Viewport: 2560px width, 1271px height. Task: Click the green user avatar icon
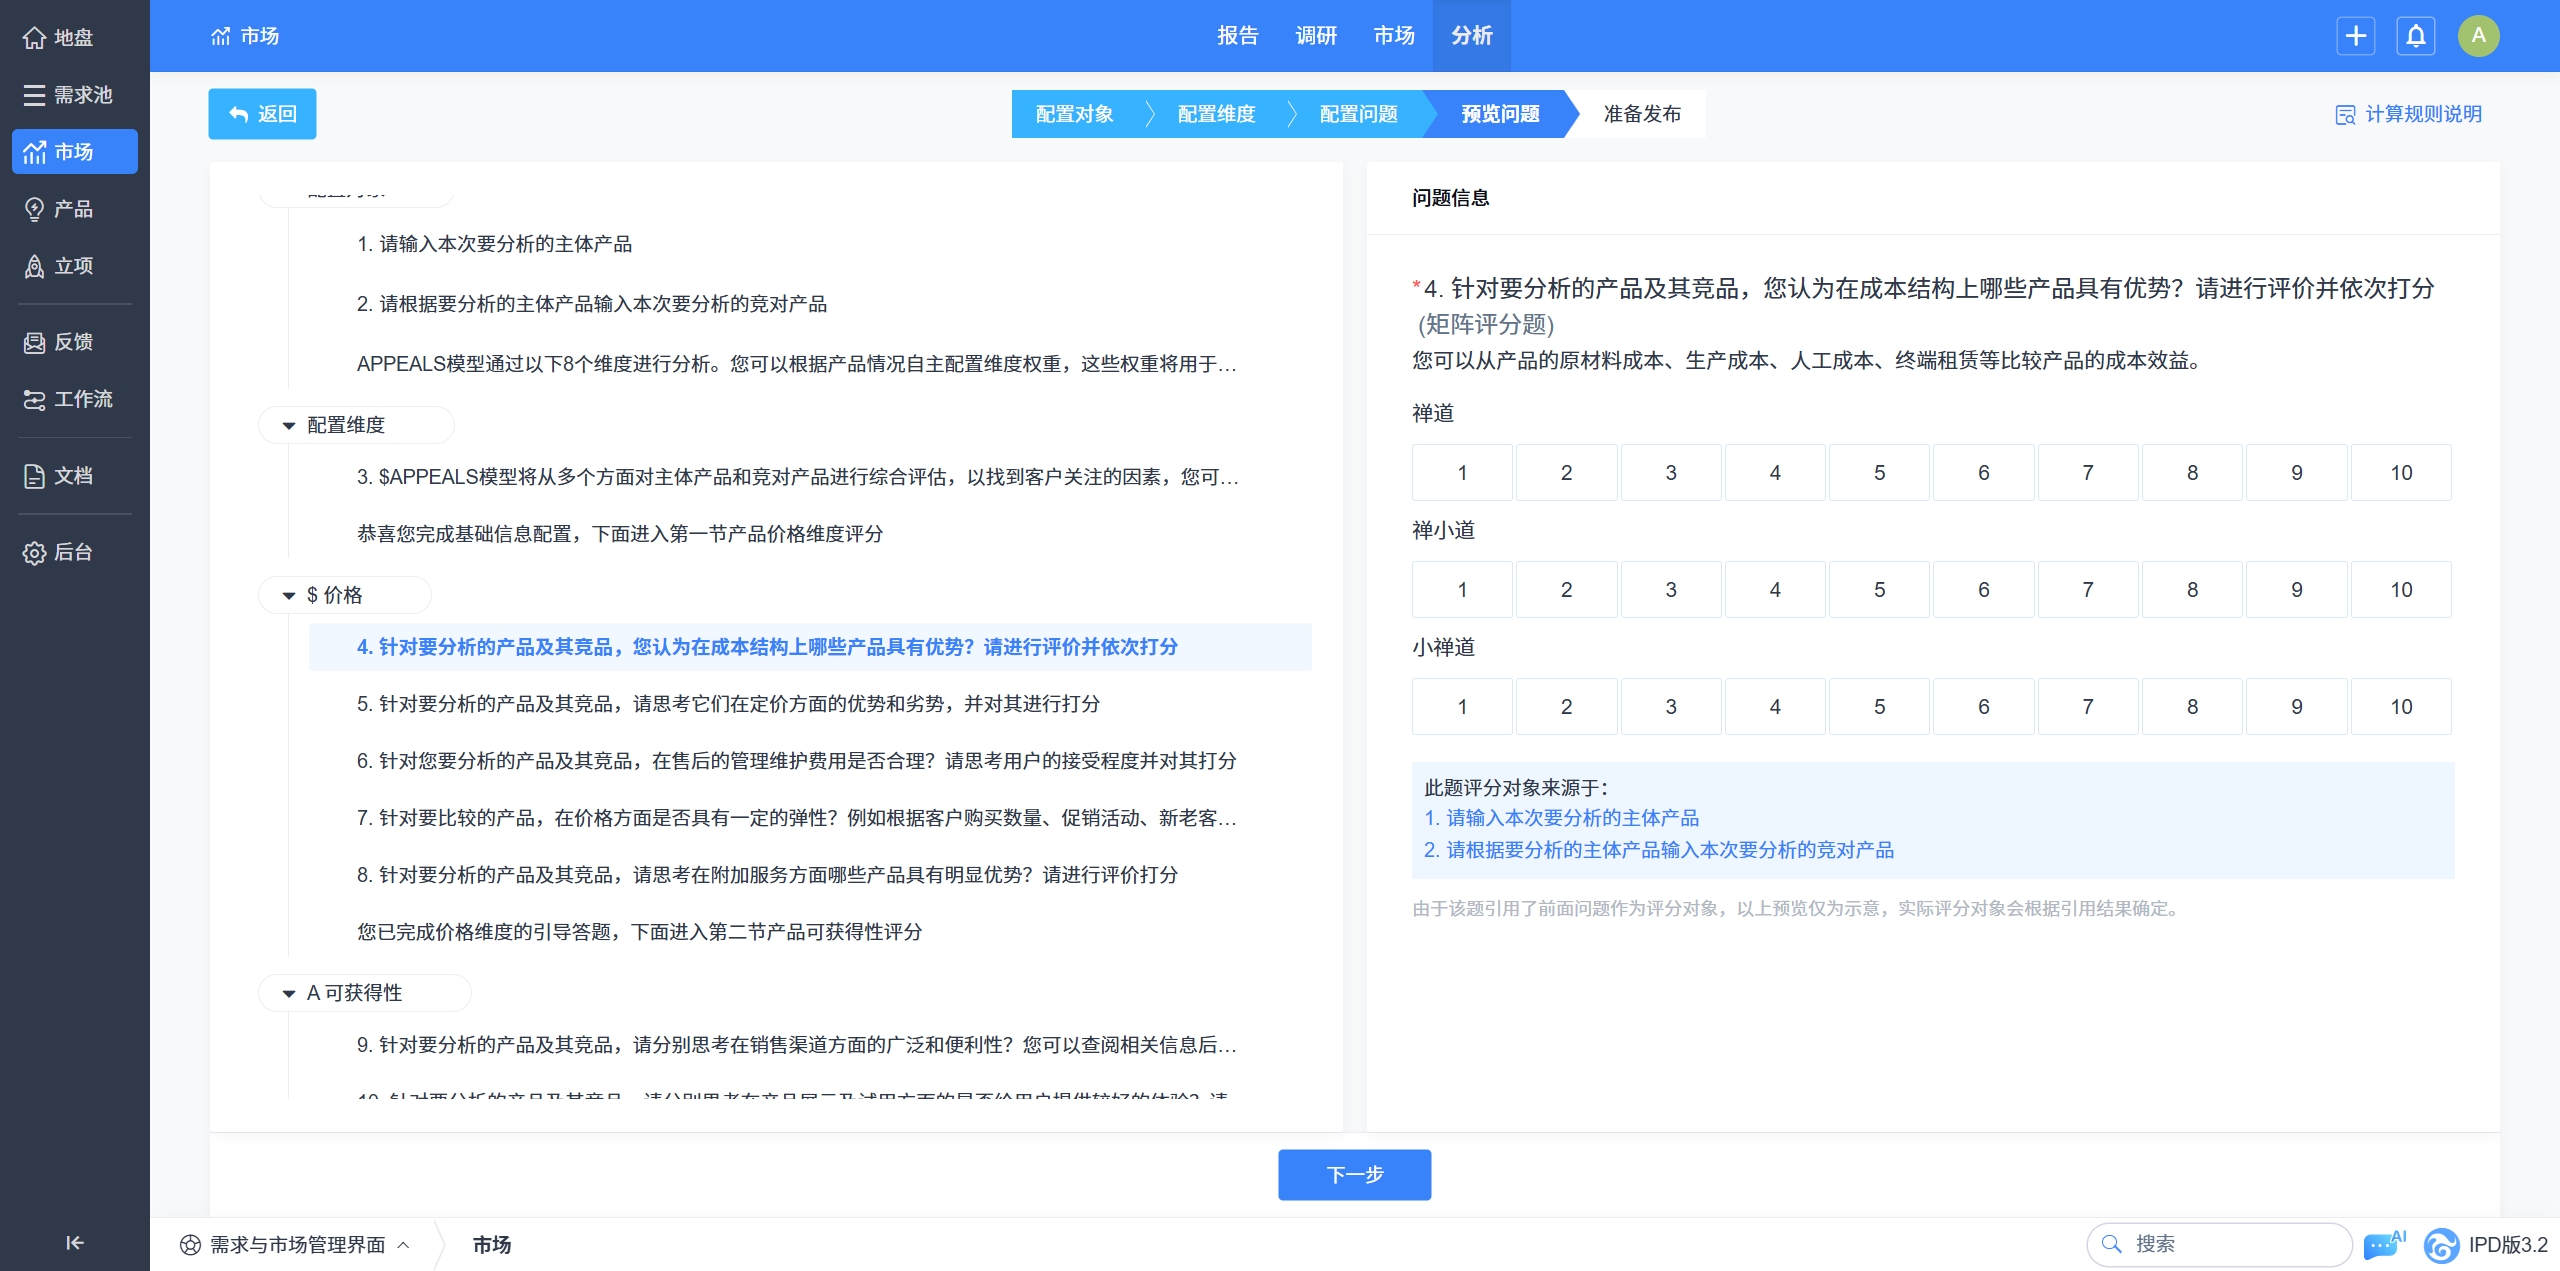click(x=2478, y=36)
